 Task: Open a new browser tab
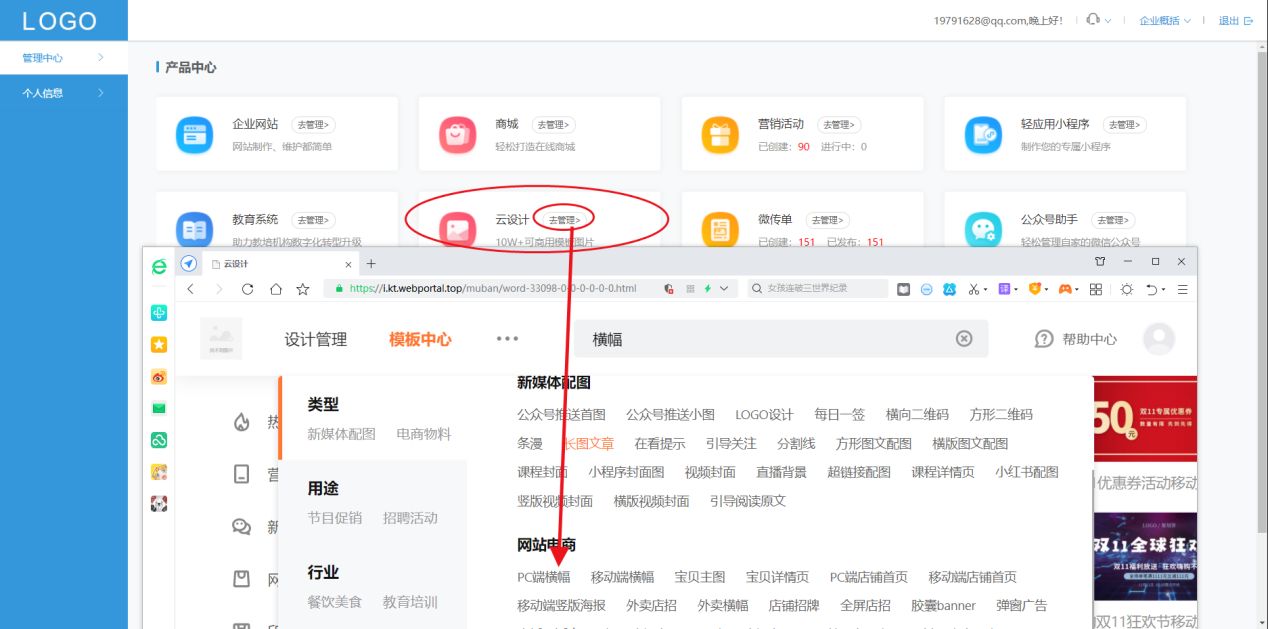[x=371, y=264]
